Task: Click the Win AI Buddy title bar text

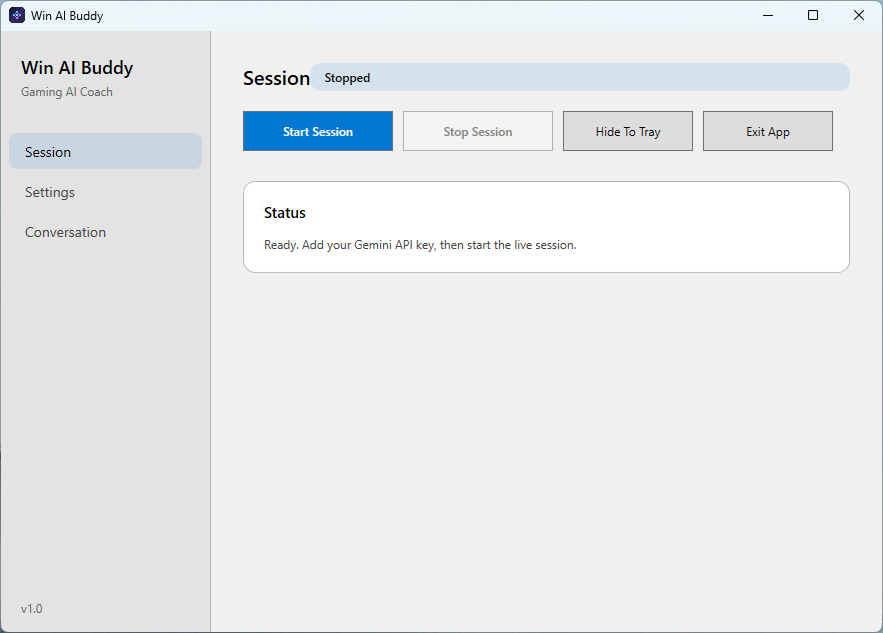Action: 65,15
